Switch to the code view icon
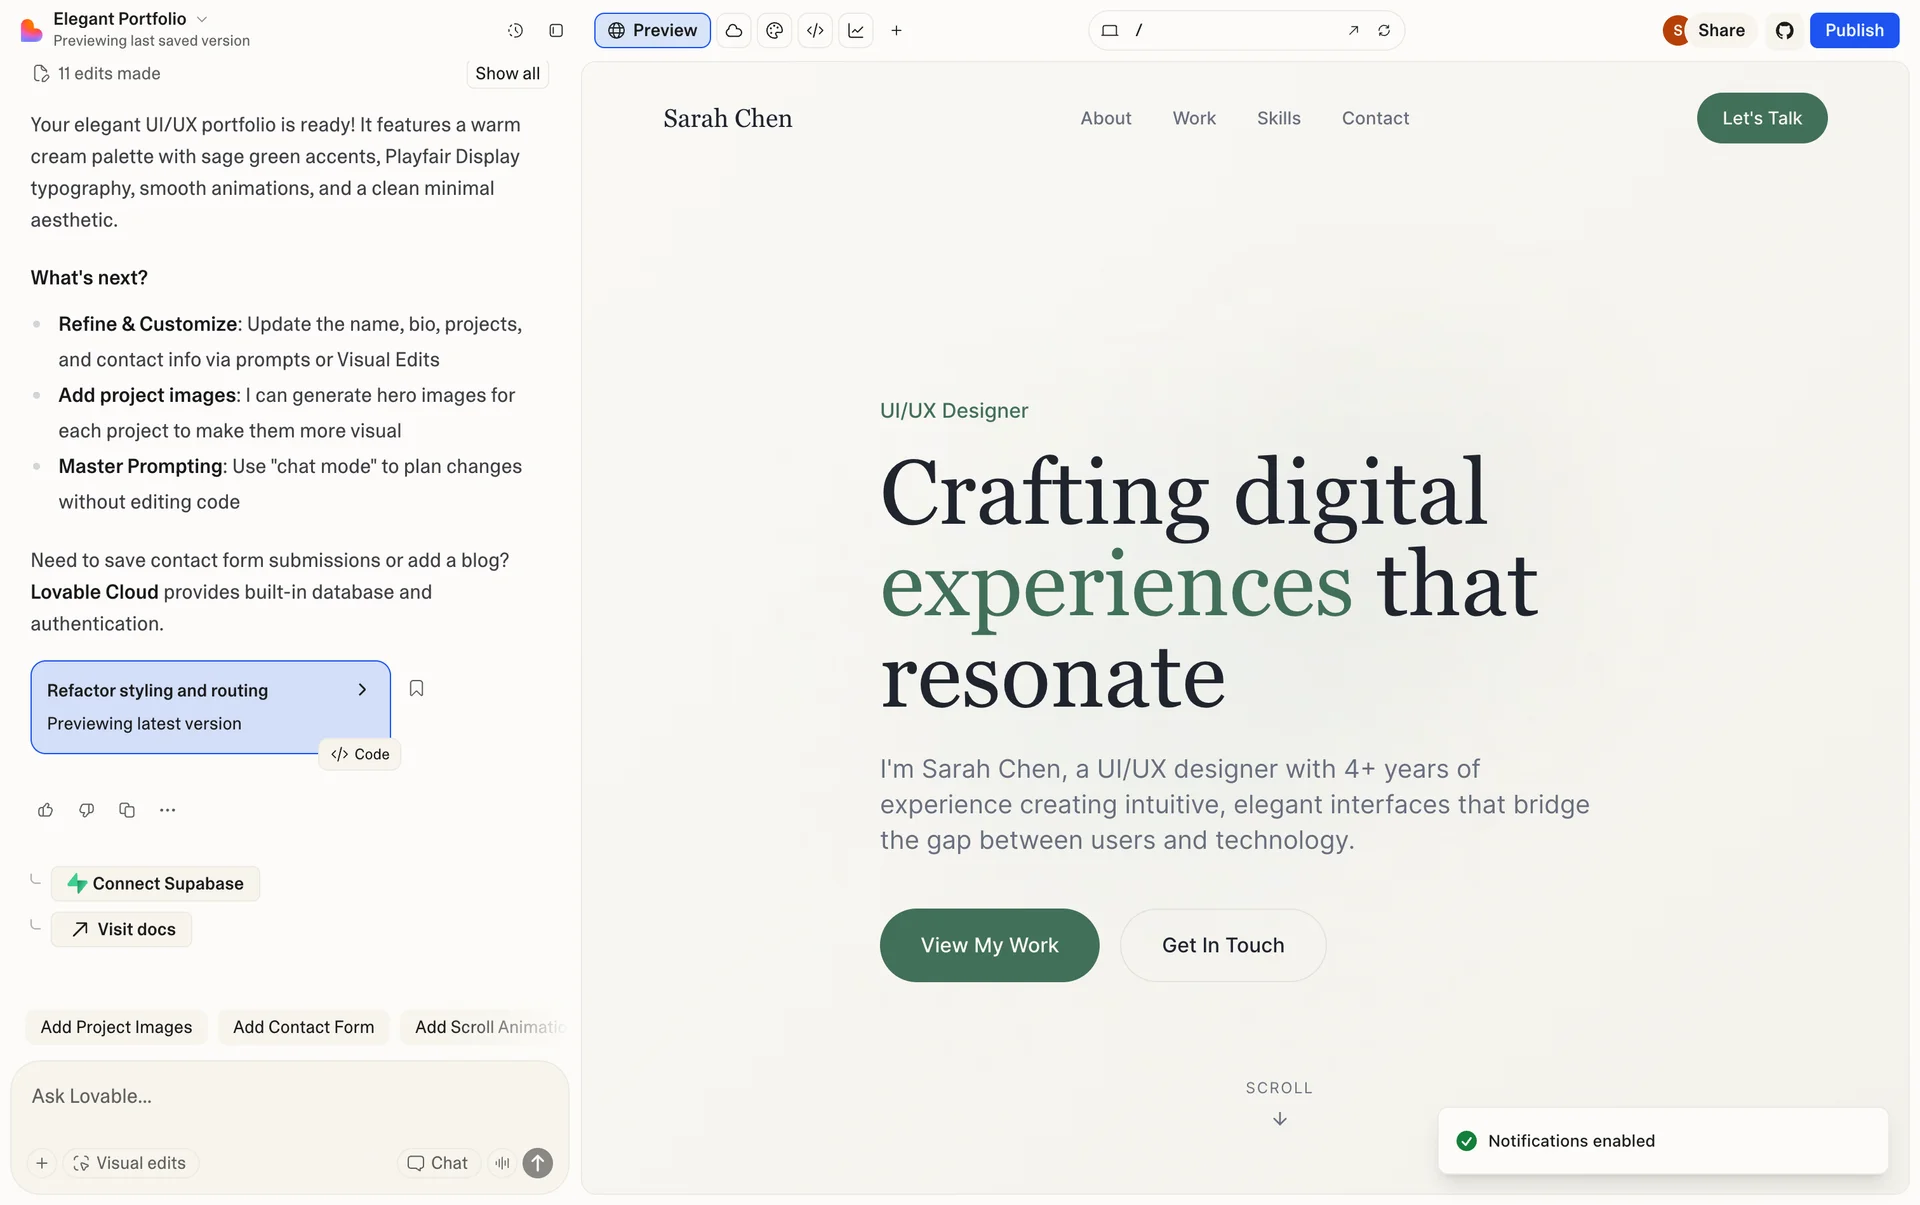Screen dimensions: 1920x1205 (x=815, y=31)
